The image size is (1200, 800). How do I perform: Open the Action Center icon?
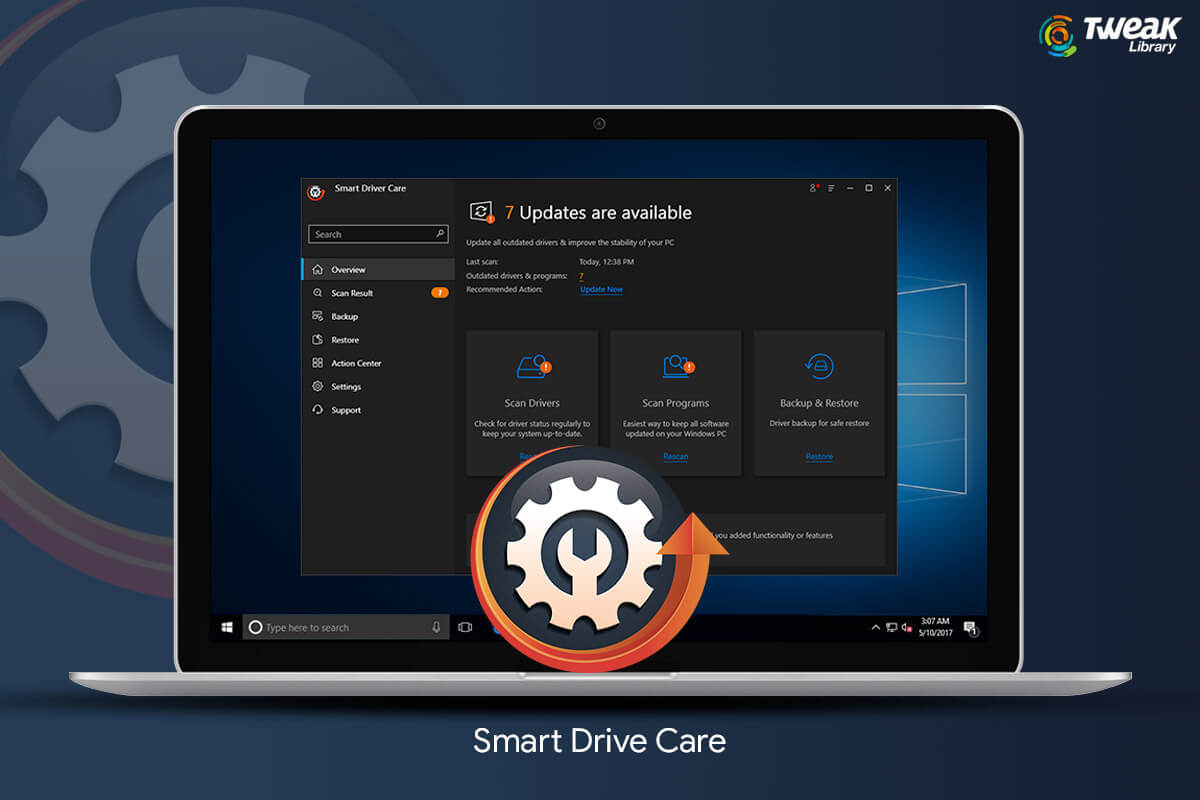[317, 362]
